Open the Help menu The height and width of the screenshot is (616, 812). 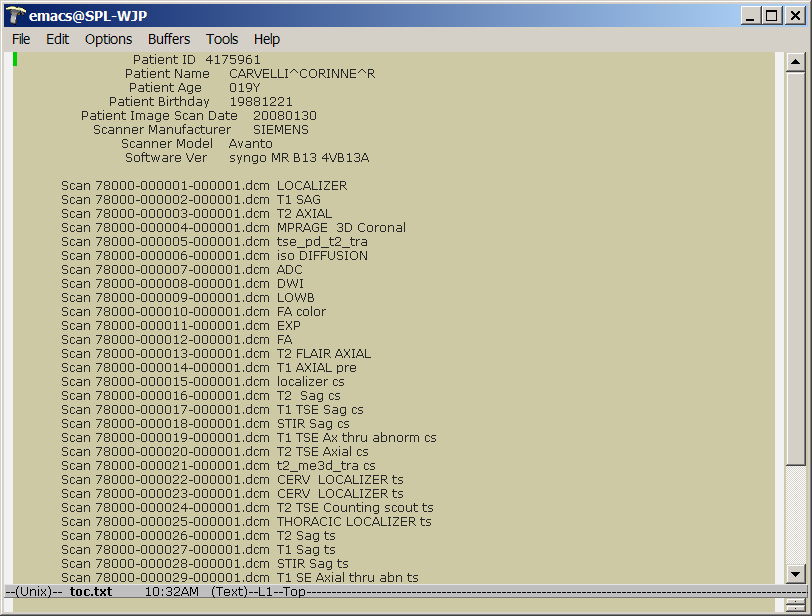[x=266, y=39]
